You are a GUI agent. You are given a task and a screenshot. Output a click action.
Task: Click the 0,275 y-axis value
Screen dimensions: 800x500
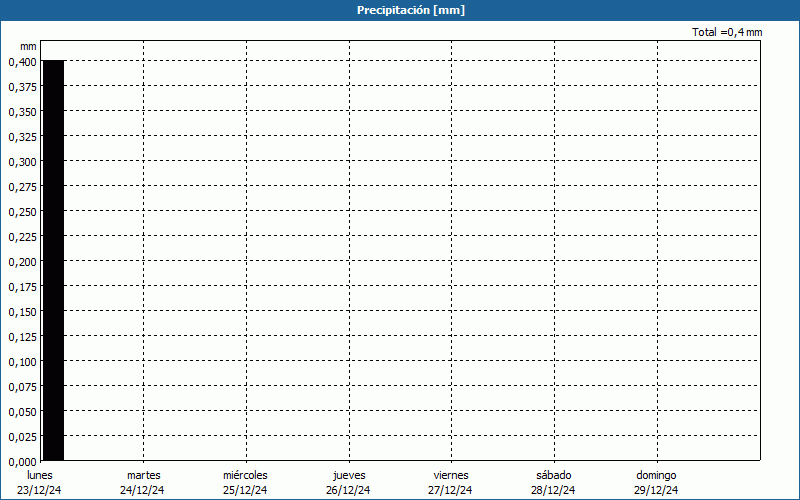point(22,187)
